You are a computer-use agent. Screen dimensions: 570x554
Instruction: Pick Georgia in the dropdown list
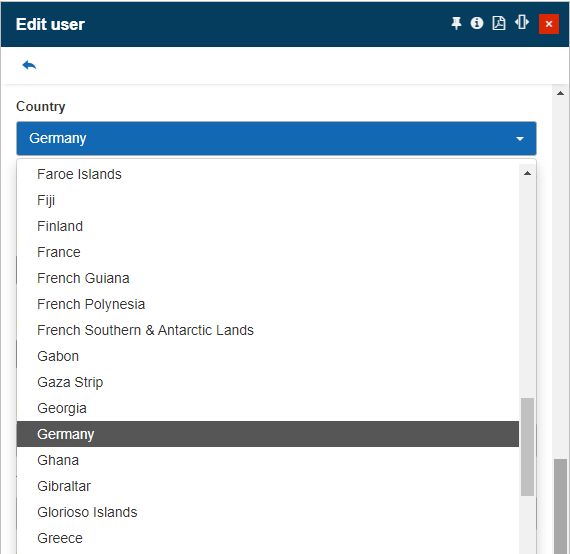coord(268,408)
